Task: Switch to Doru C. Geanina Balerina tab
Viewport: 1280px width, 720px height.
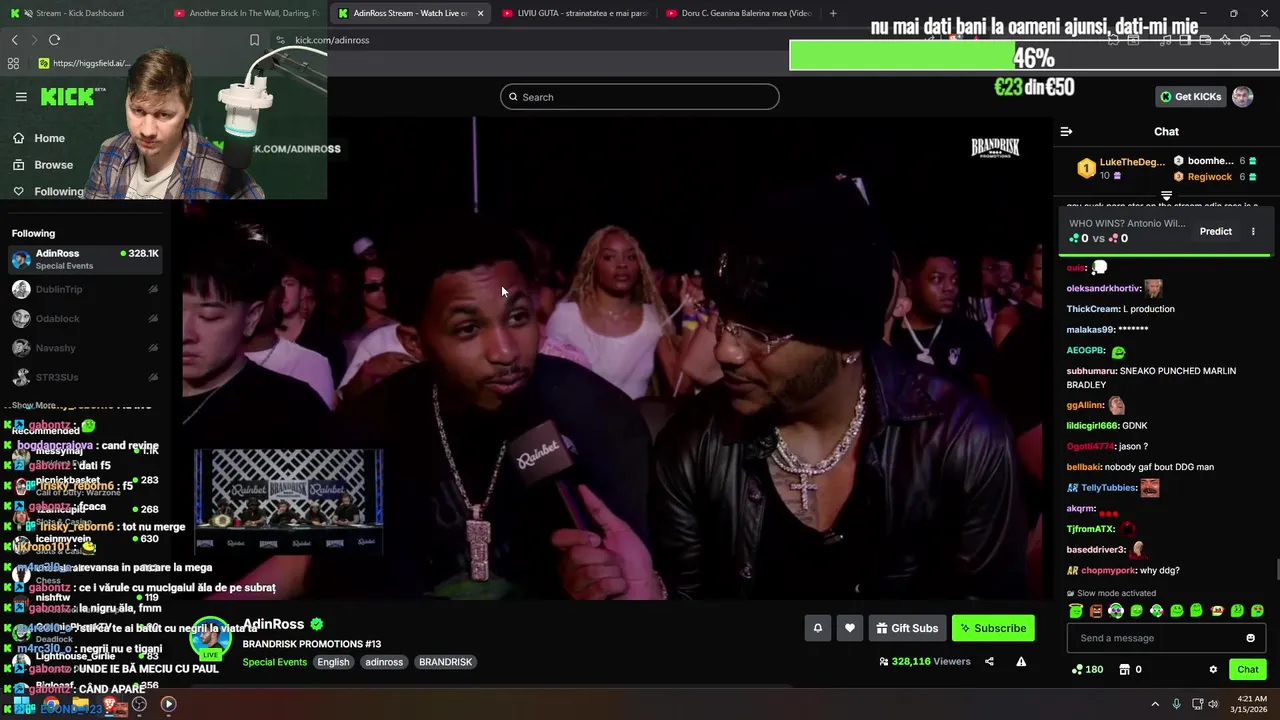Action: [737, 13]
